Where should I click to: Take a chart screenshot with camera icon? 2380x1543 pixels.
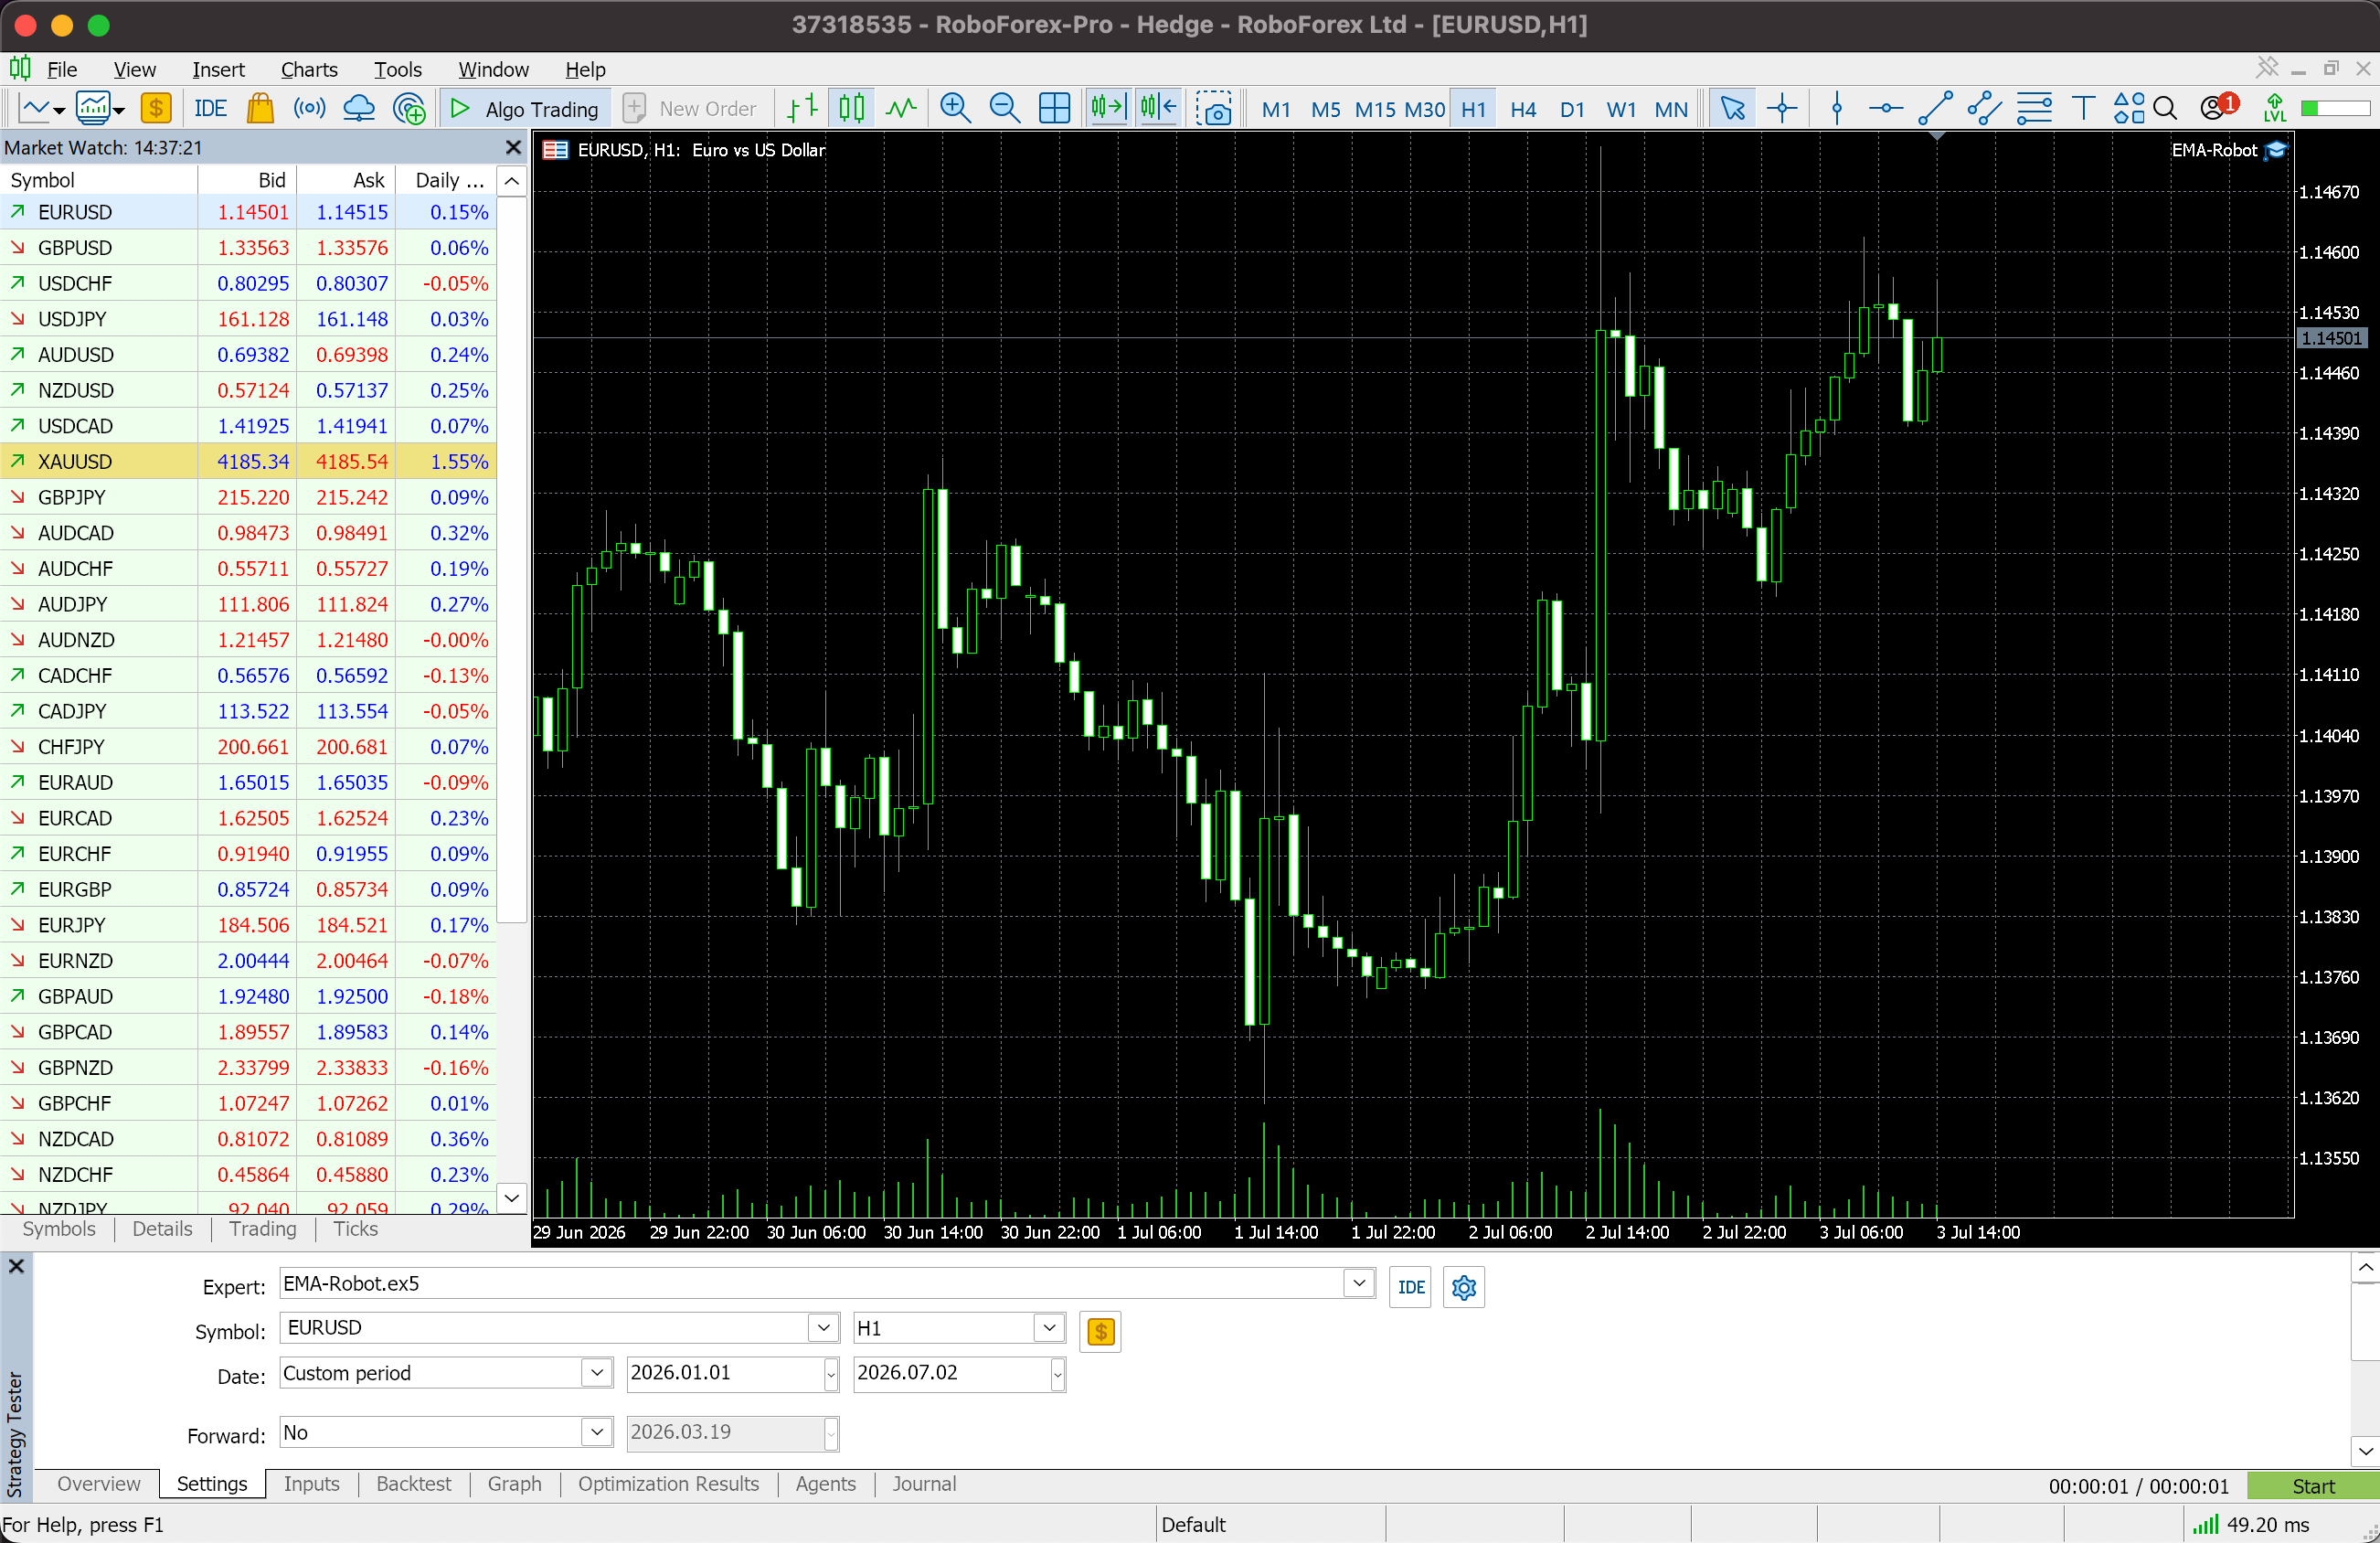1214,108
